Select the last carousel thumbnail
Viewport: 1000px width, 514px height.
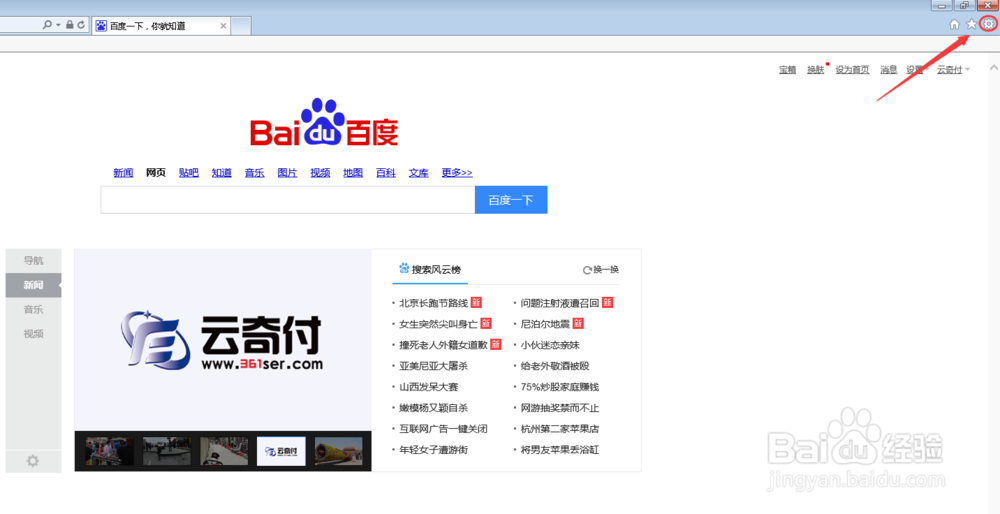[339, 451]
